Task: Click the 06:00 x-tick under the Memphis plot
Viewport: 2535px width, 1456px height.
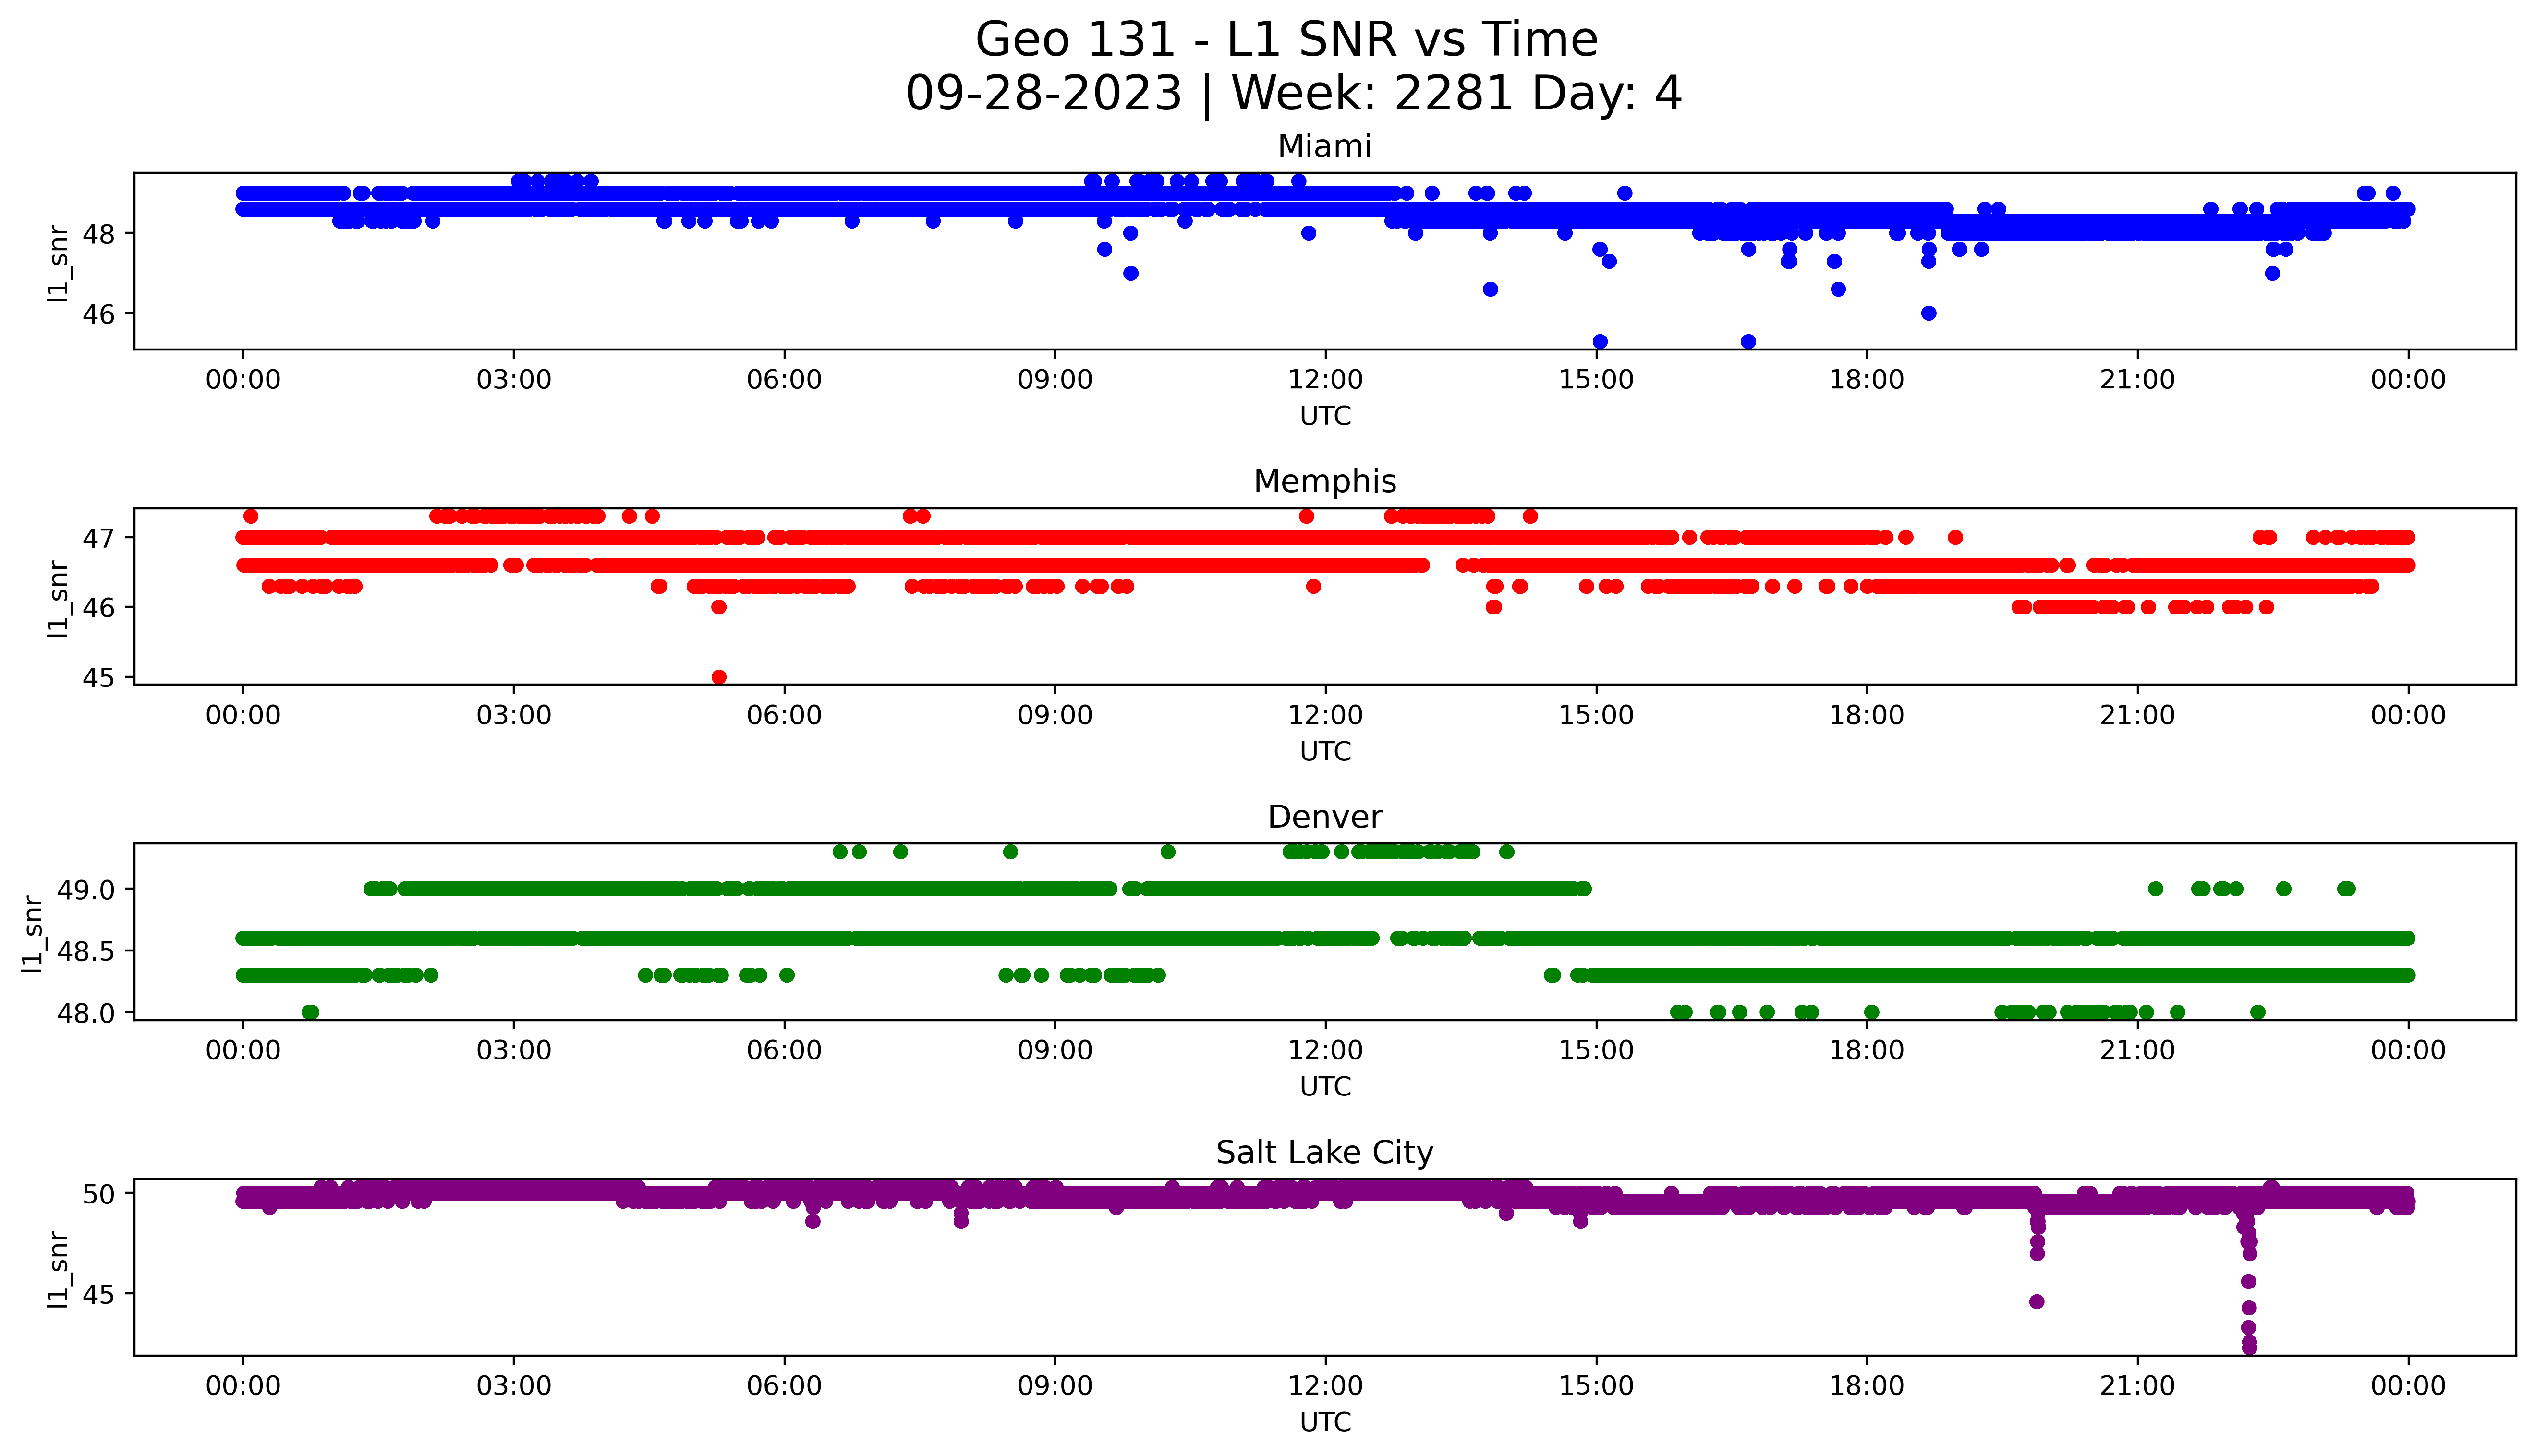Action: [x=784, y=715]
